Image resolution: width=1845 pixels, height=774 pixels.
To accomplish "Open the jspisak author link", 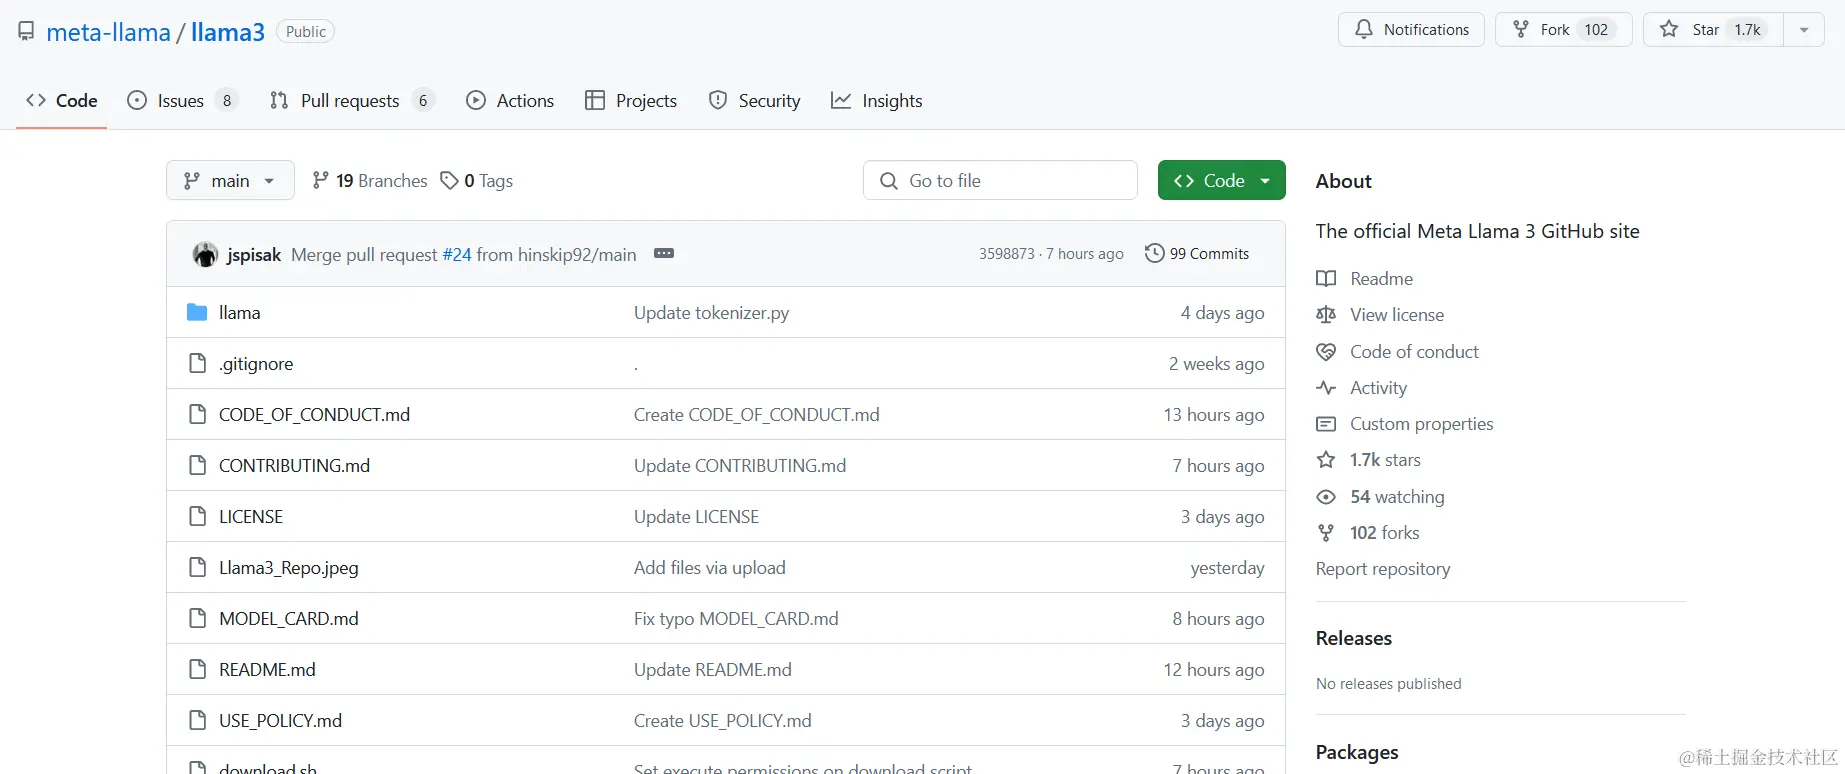I will [x=254, y=254].
